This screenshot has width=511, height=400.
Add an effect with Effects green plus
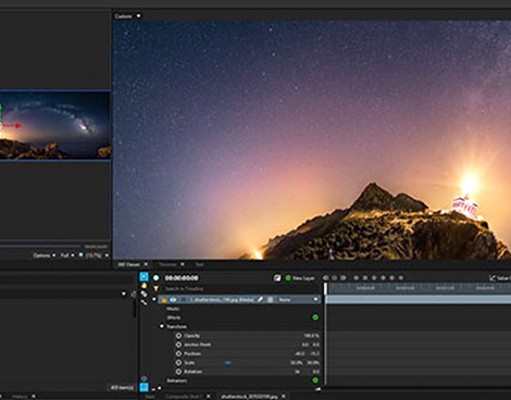(315, 317)
